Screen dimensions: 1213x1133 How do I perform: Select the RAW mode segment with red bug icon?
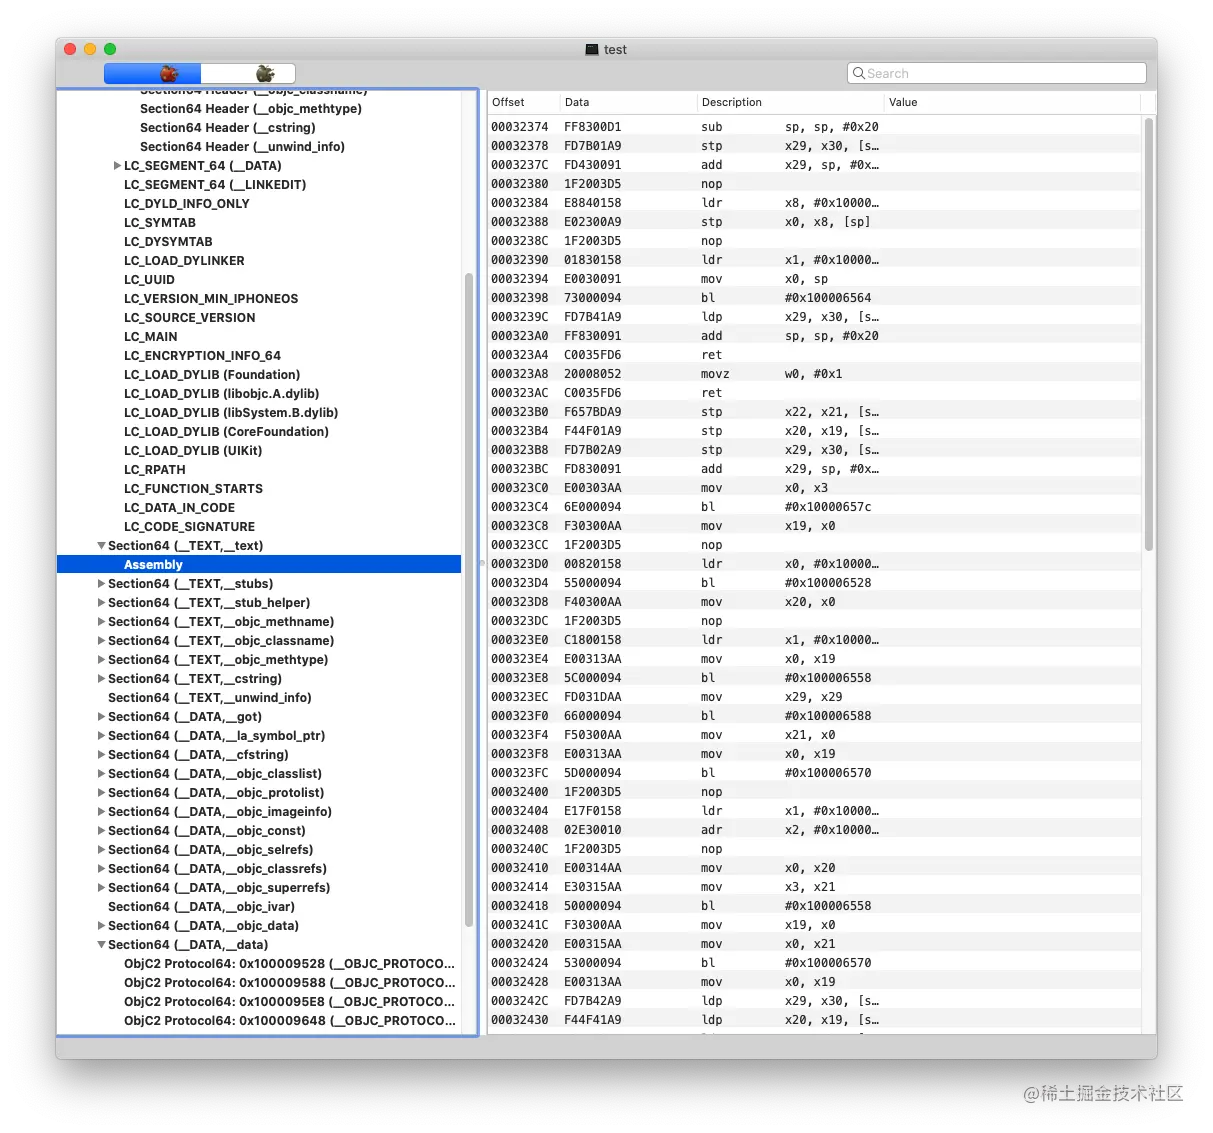coord(153,73)
